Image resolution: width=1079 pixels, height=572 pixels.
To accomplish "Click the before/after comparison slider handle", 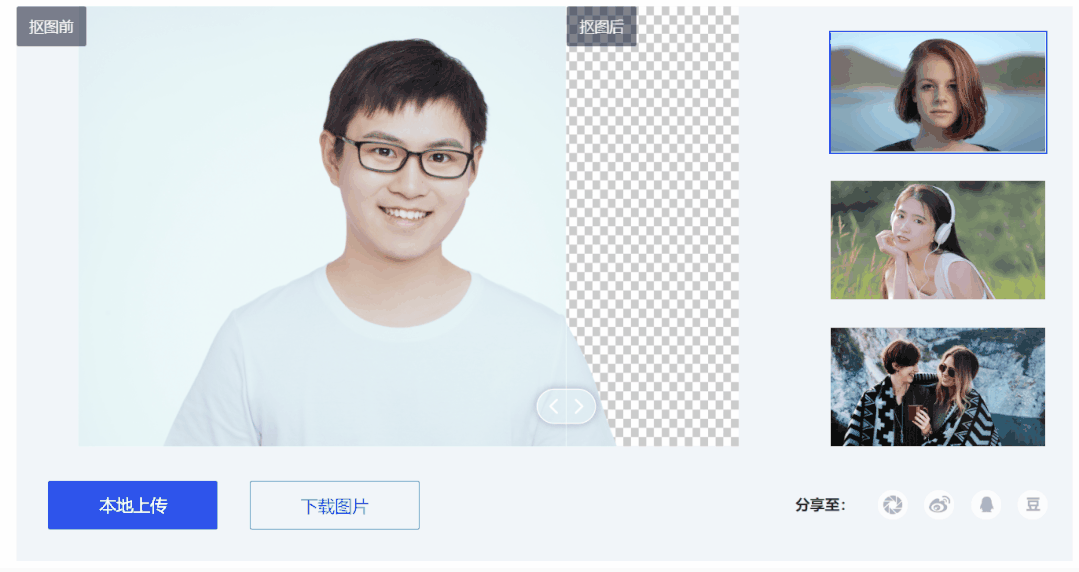I will click(x=566, y=407).
